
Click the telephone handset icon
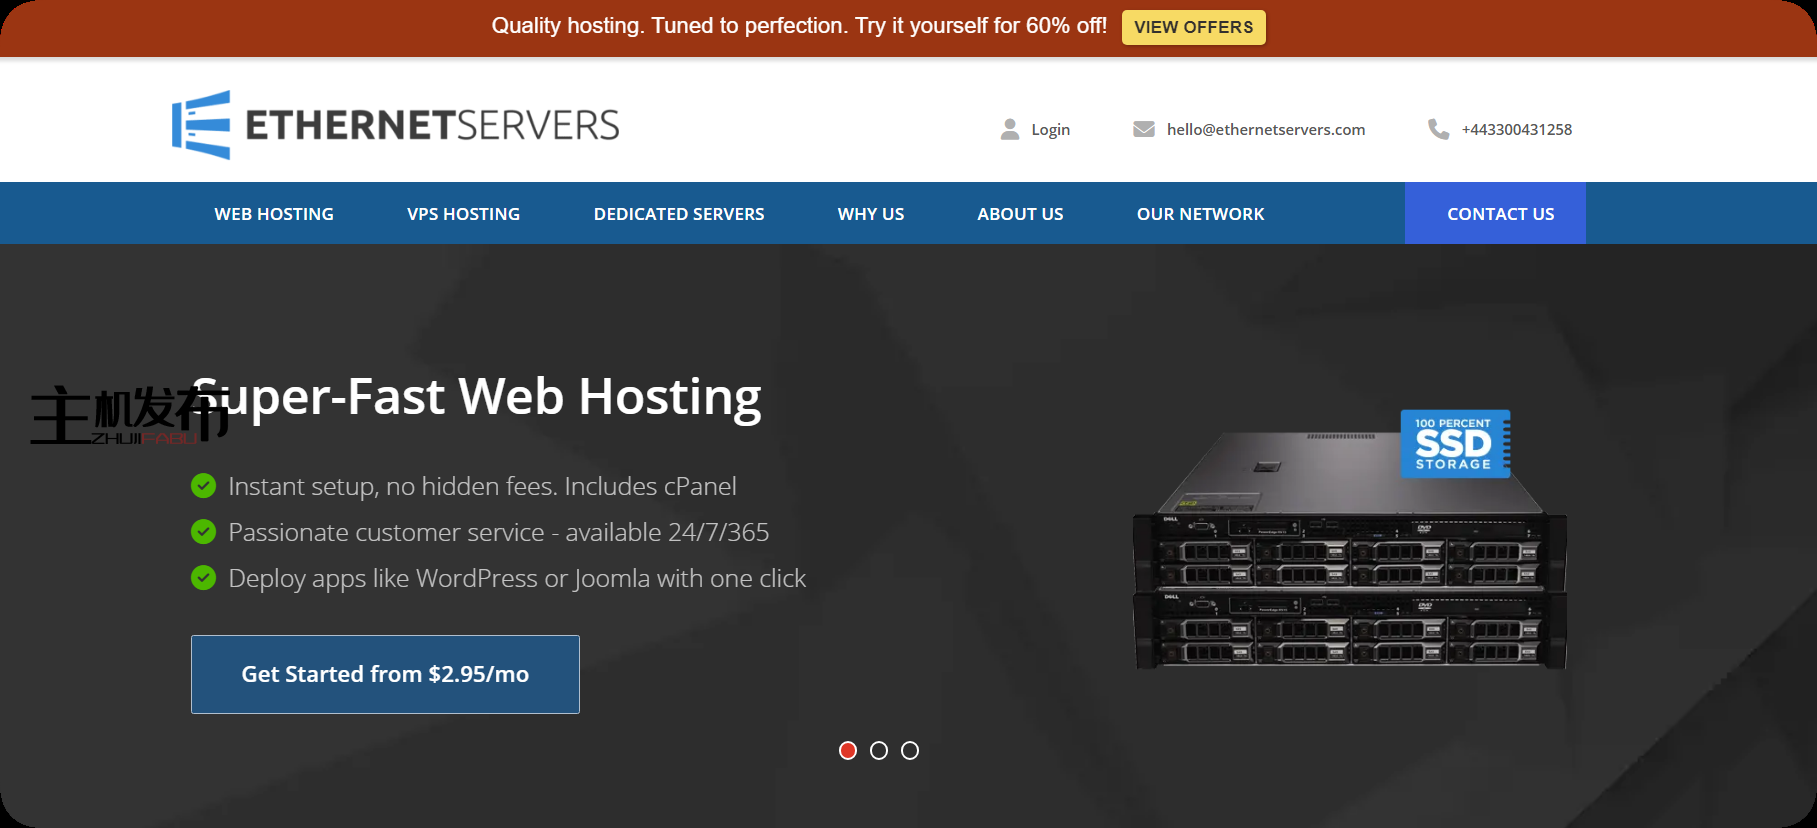pos(1438,129)
